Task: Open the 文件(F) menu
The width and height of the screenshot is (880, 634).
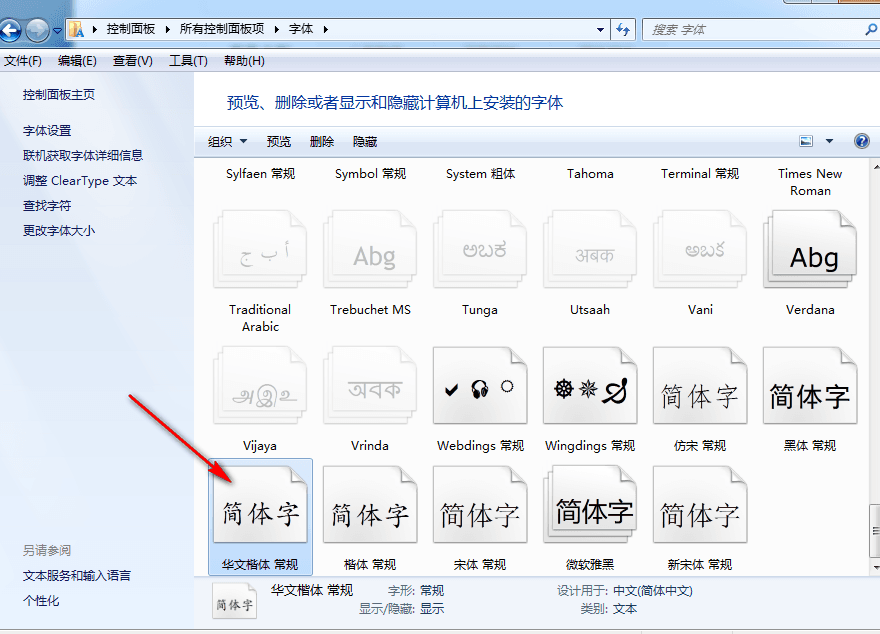Action: (23, 61)
